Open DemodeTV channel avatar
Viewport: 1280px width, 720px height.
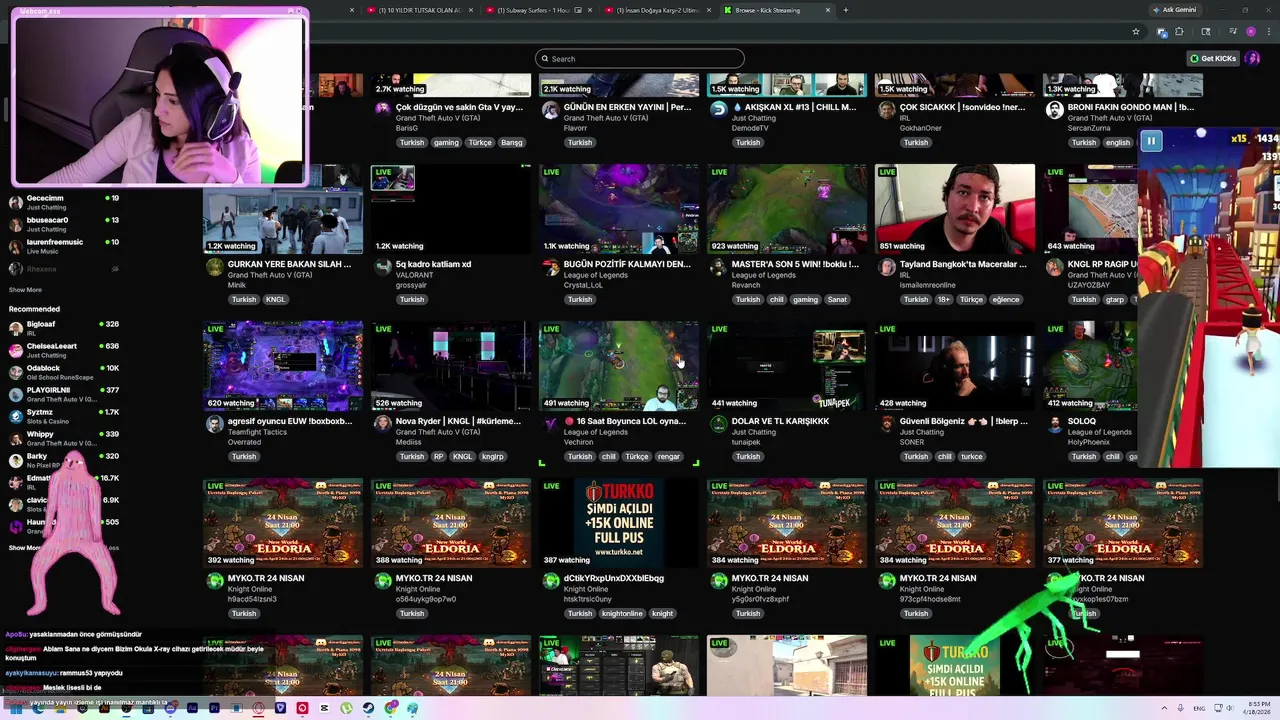[718, 110]
